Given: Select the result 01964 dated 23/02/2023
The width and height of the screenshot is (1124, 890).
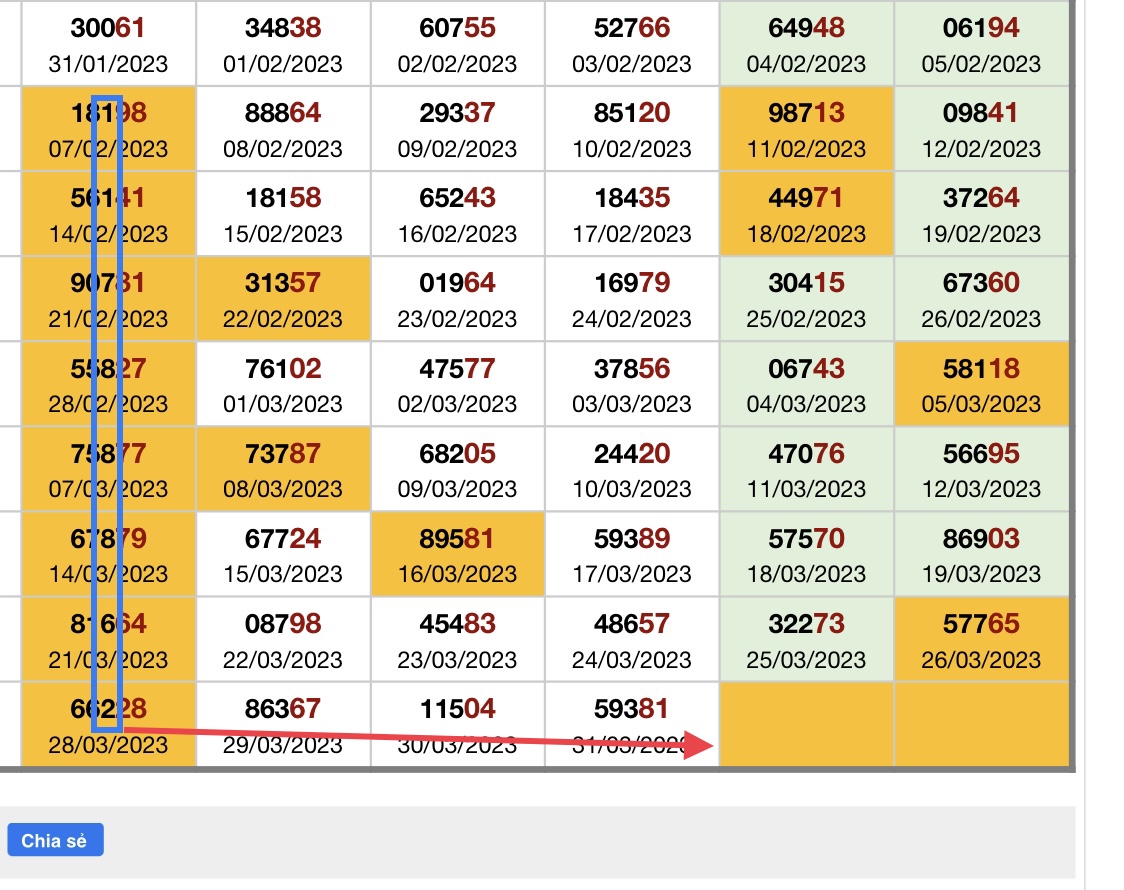Looking at the screenshot, I should 457,299.
